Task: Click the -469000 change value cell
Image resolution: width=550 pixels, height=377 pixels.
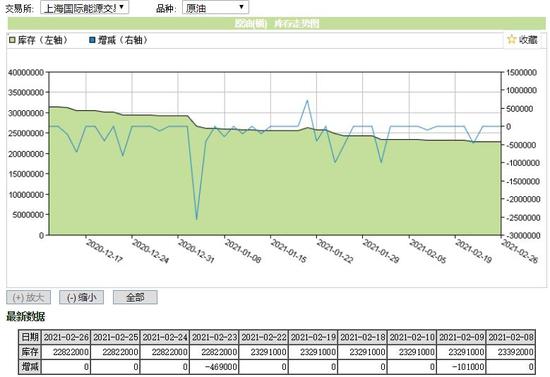Action: (214, 367)
